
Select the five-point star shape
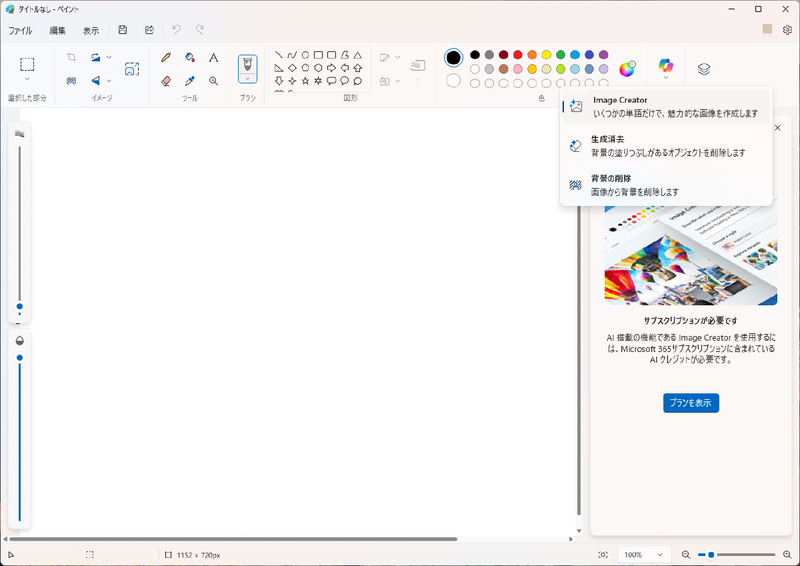tap(305, 81)
